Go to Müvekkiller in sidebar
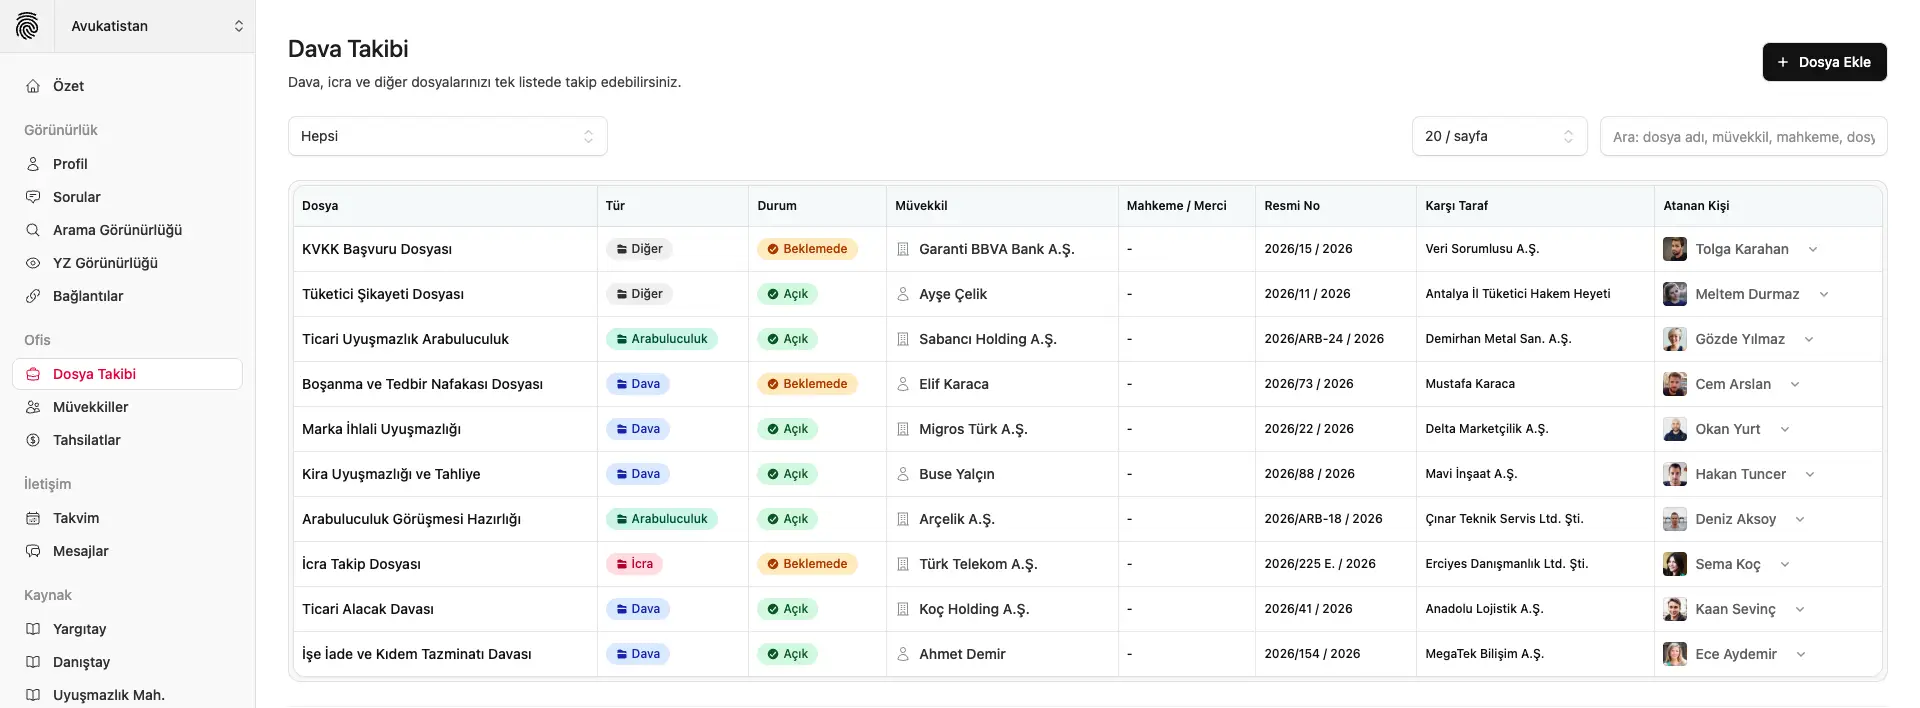Viewport: 1920px width, 708px height. 90,407
